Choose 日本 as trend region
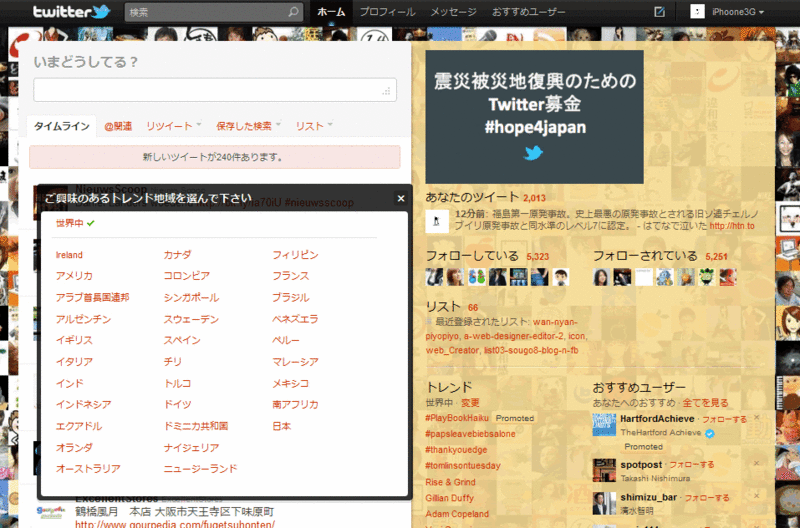 pyautogui.click(x=282, y=426)
